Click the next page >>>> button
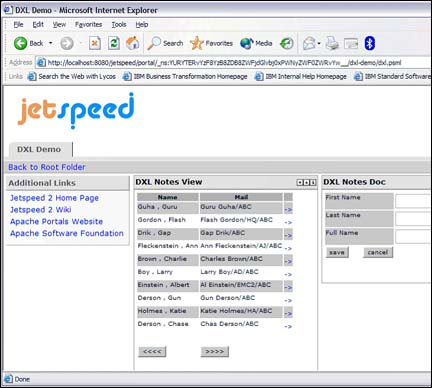Image resolution: width=432 pixels, height=388 pixels. click(x=215, y=351)
